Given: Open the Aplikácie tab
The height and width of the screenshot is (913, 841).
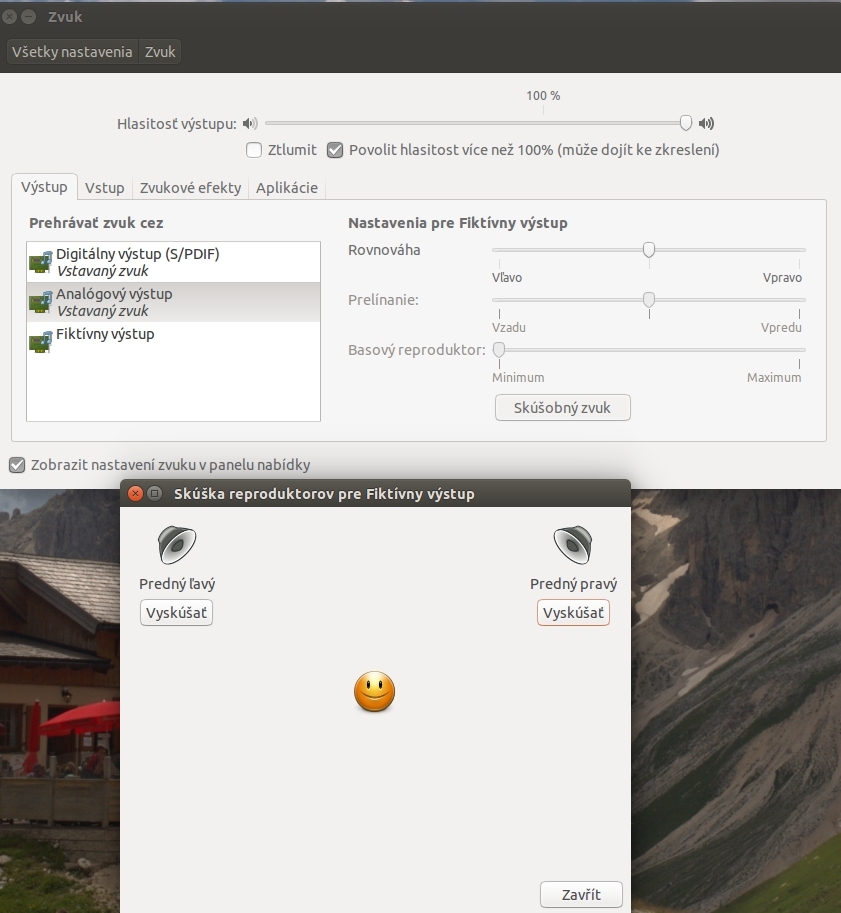Looking at the screenshot, I should click(x=287, y=188).
